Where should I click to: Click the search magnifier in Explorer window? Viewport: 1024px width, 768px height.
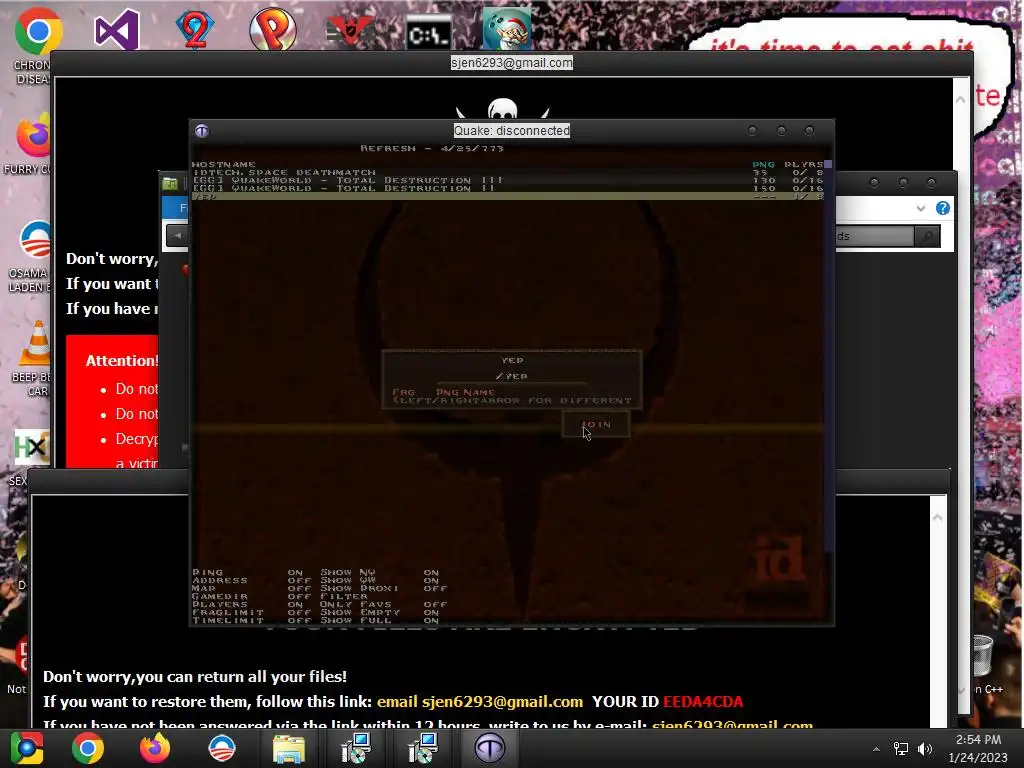click(927, 236)
